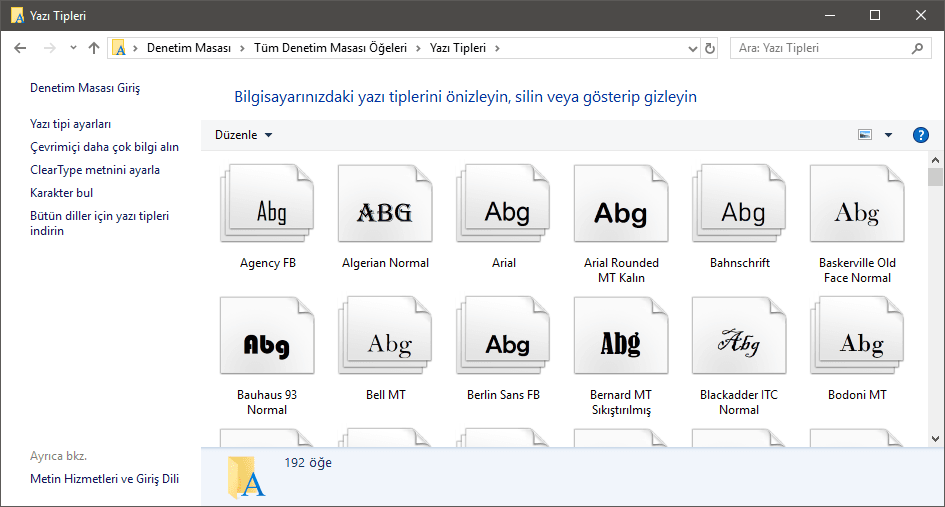This screenshot has width=945, height=507.
Task: Click the Berlin Sans FB name label
Action: 503,395
